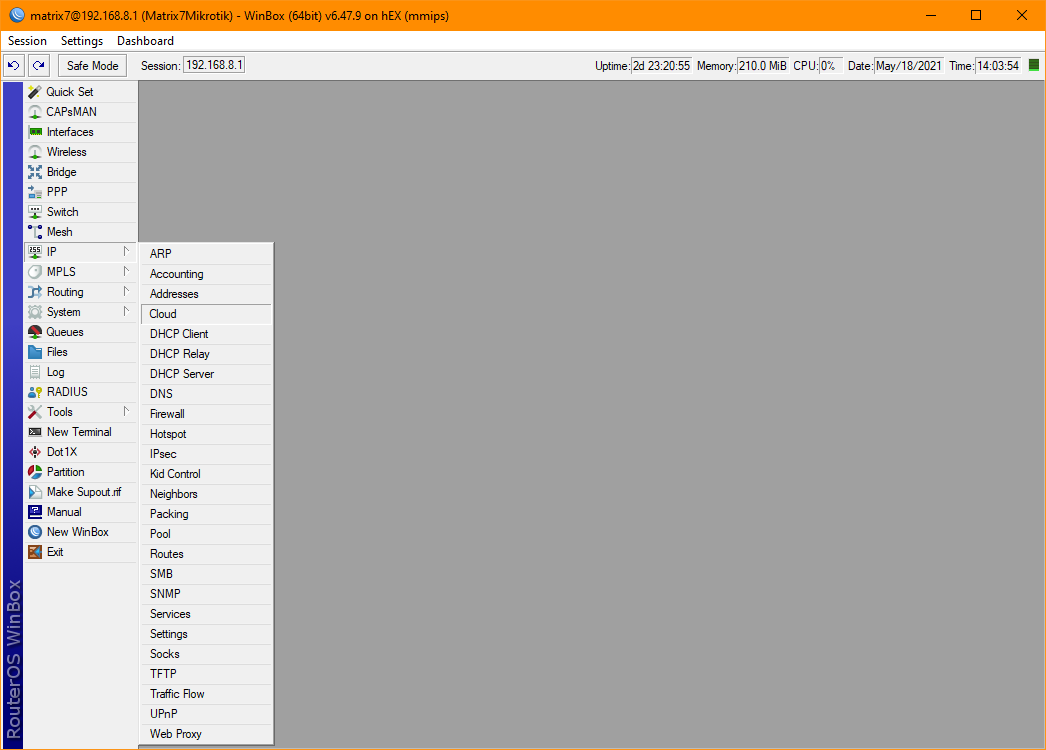This screenshot has height=750, width=1046.
Task: Click the System gear icon
Action: coord(35,312)
